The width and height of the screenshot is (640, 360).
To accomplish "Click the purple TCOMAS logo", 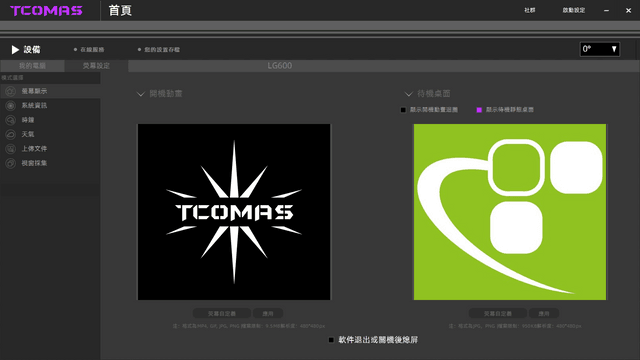I will coord(46,11).
